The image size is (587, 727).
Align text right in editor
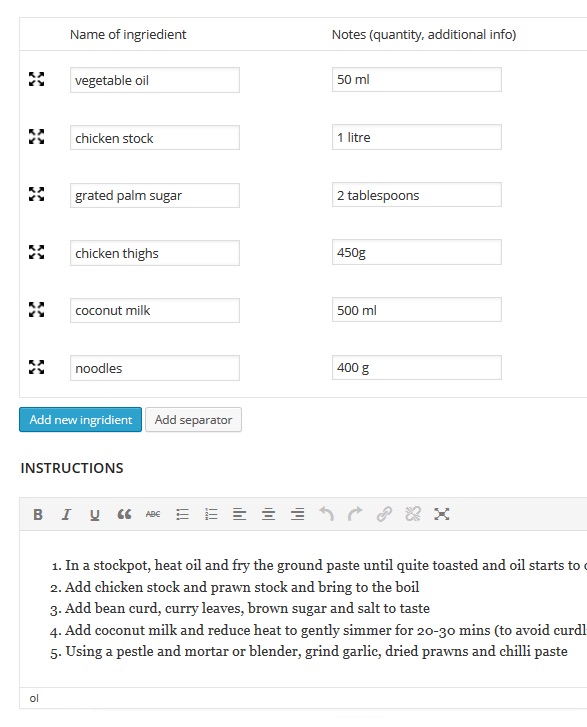coord(297,514)
